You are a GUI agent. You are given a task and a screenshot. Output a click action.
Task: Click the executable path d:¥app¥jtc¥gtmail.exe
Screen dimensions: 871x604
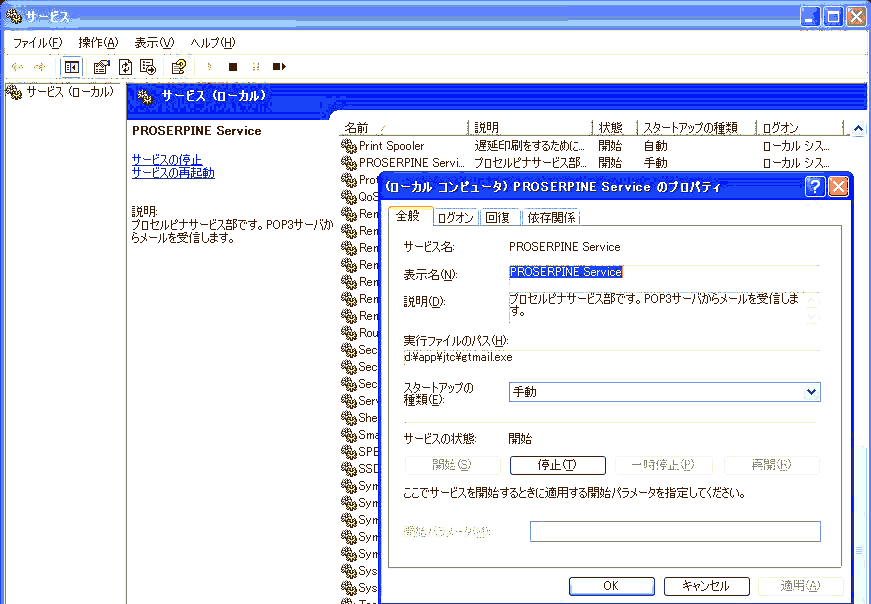point(458,357)
